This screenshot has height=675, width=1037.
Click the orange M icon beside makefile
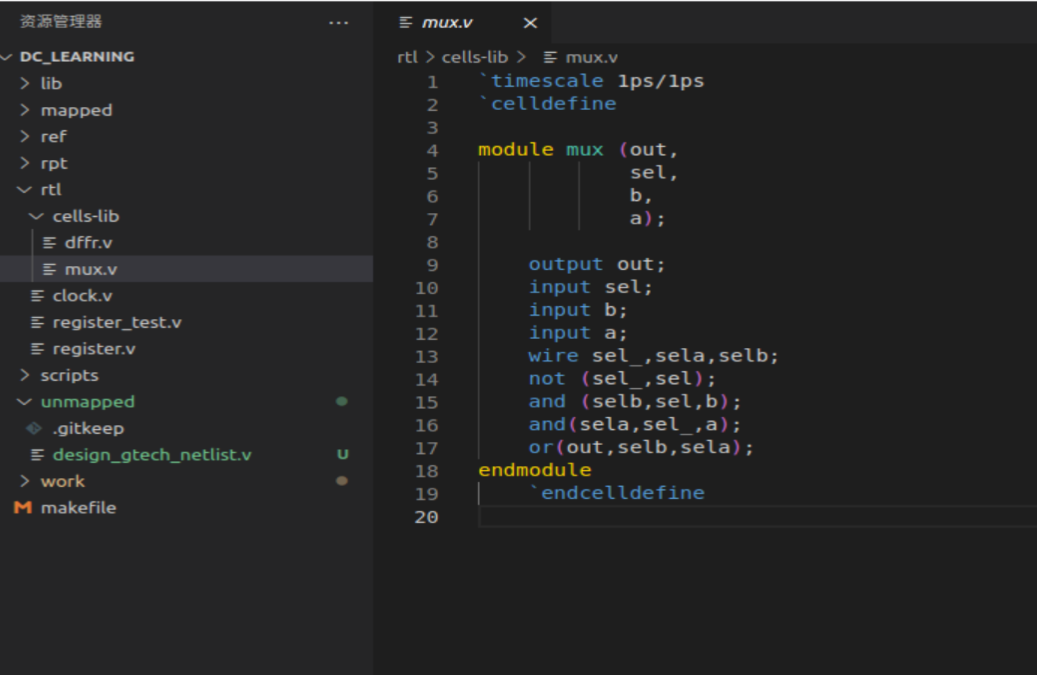point(23,507)
